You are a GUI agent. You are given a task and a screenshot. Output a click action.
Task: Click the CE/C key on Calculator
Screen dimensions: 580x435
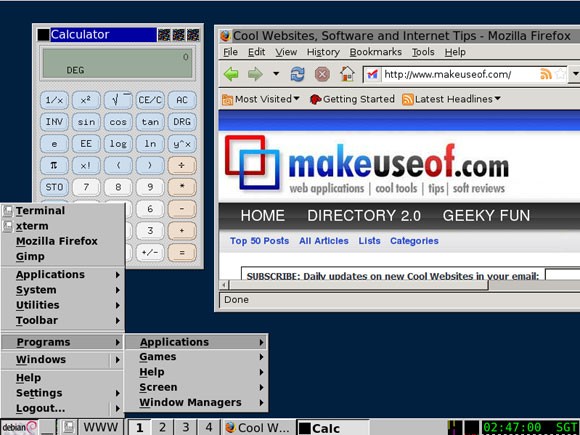point(150,100)
